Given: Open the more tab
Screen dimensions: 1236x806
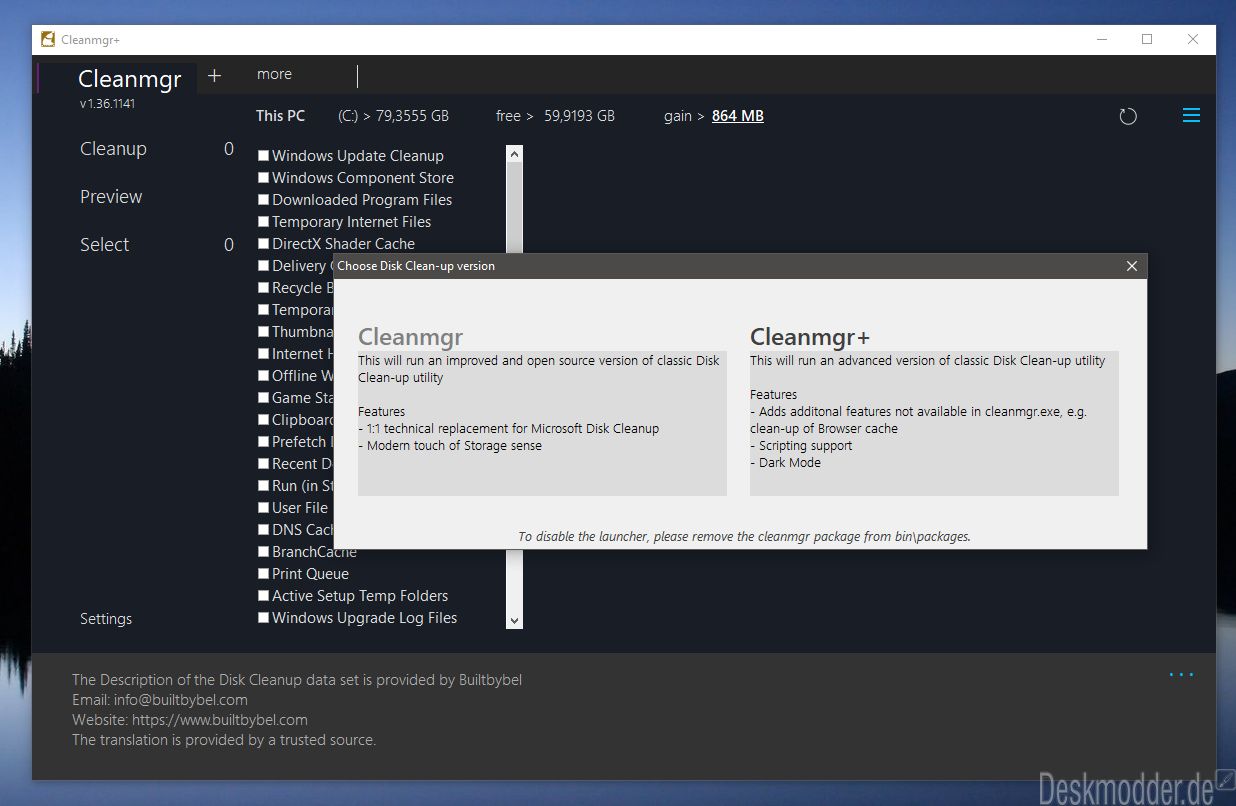Looking at the screenshot, I should (x=274, y=74).
